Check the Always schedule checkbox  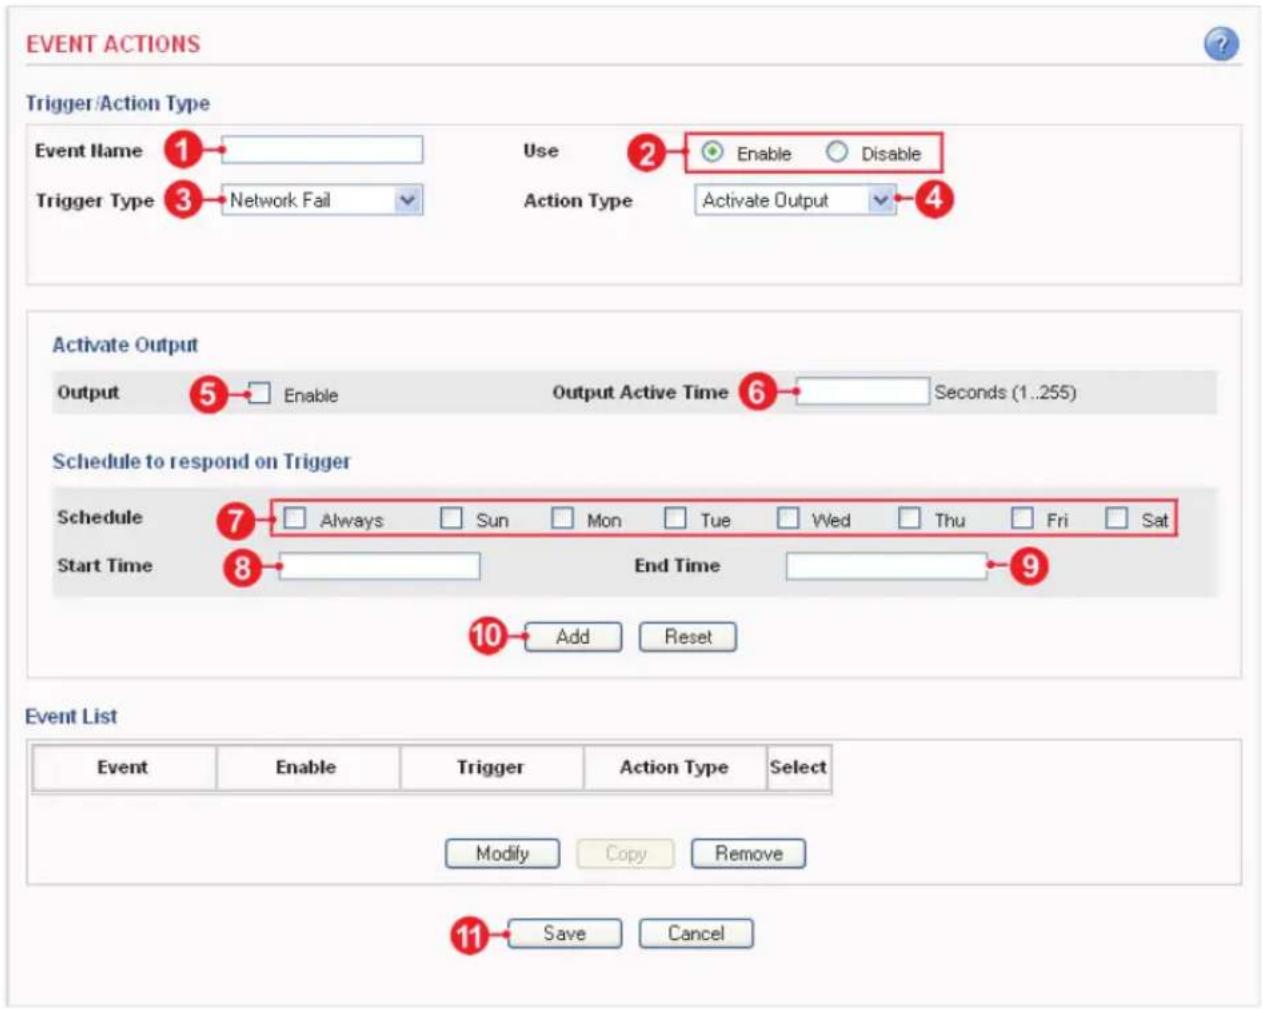pyautogui.click(x=294, y=518)
